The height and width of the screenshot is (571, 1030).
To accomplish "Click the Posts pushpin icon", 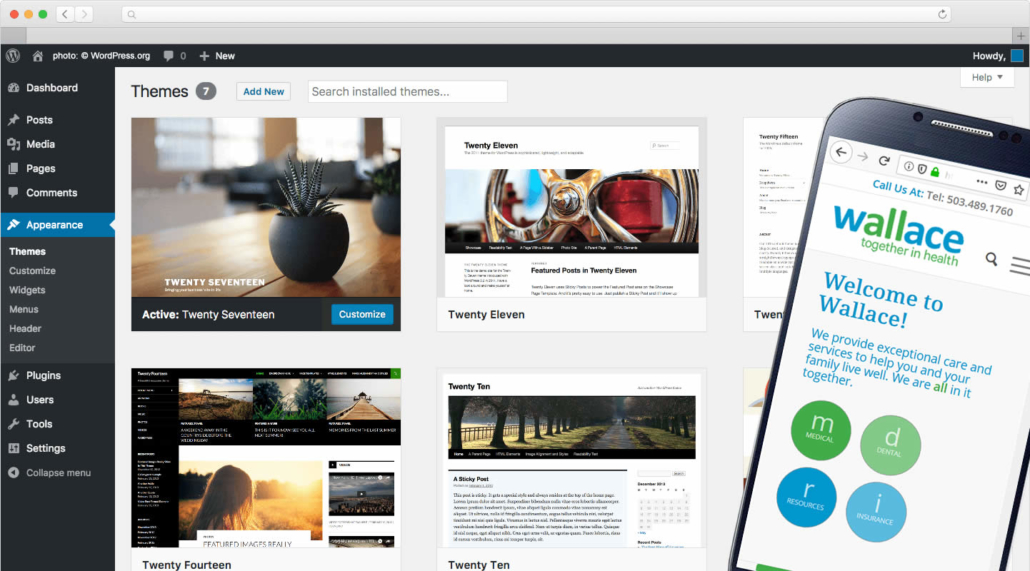I will coord(14,120).
